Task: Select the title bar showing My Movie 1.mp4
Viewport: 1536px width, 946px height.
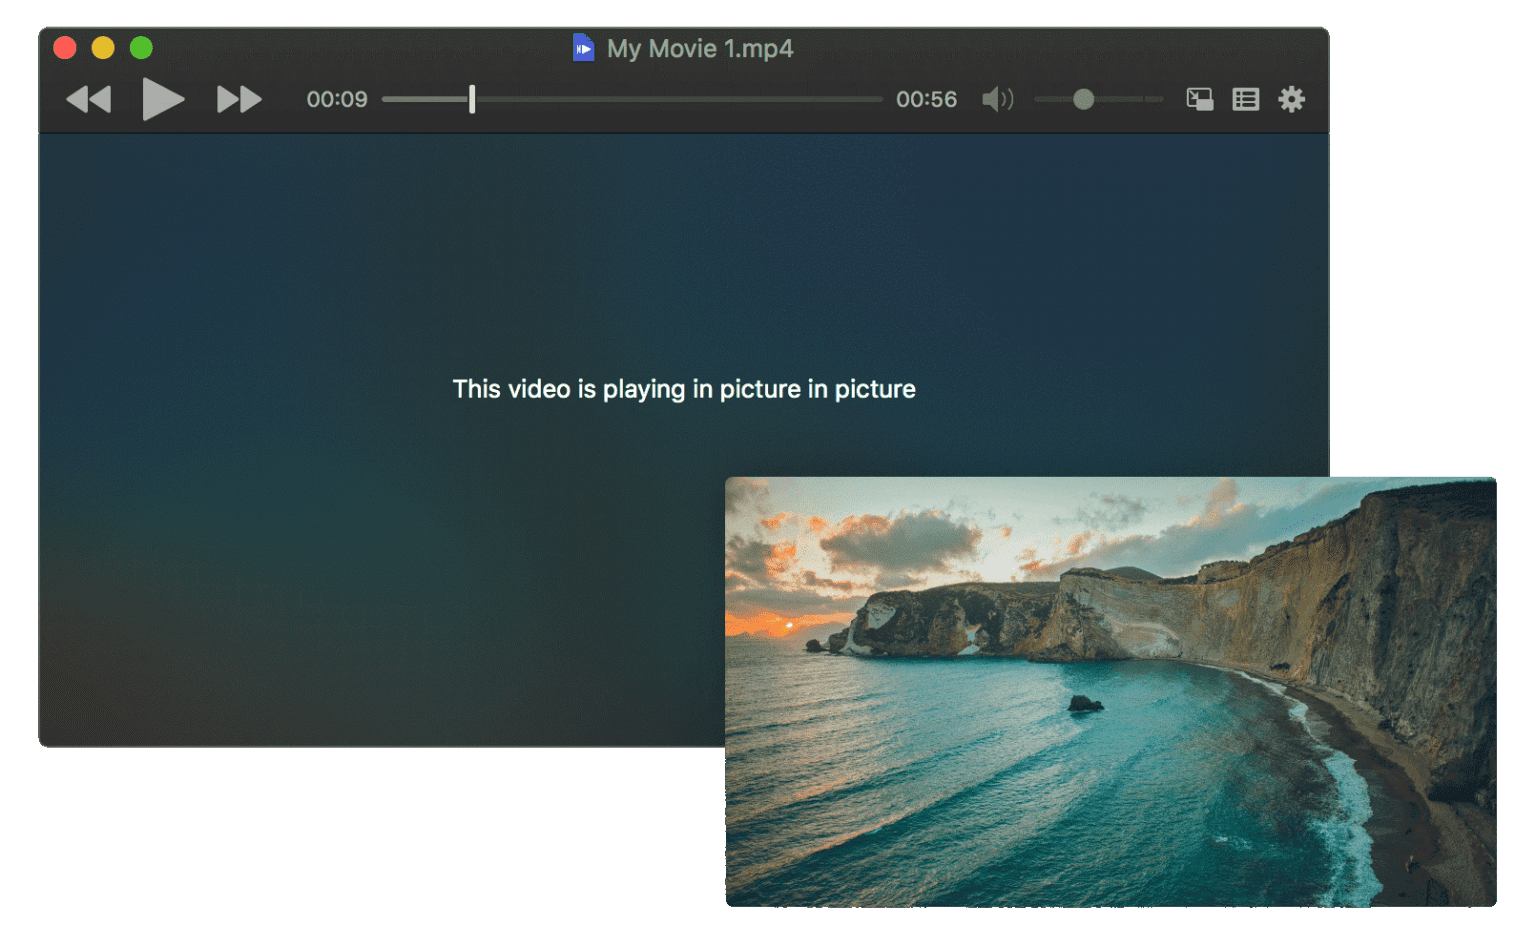Action: (x=700, y=47)
